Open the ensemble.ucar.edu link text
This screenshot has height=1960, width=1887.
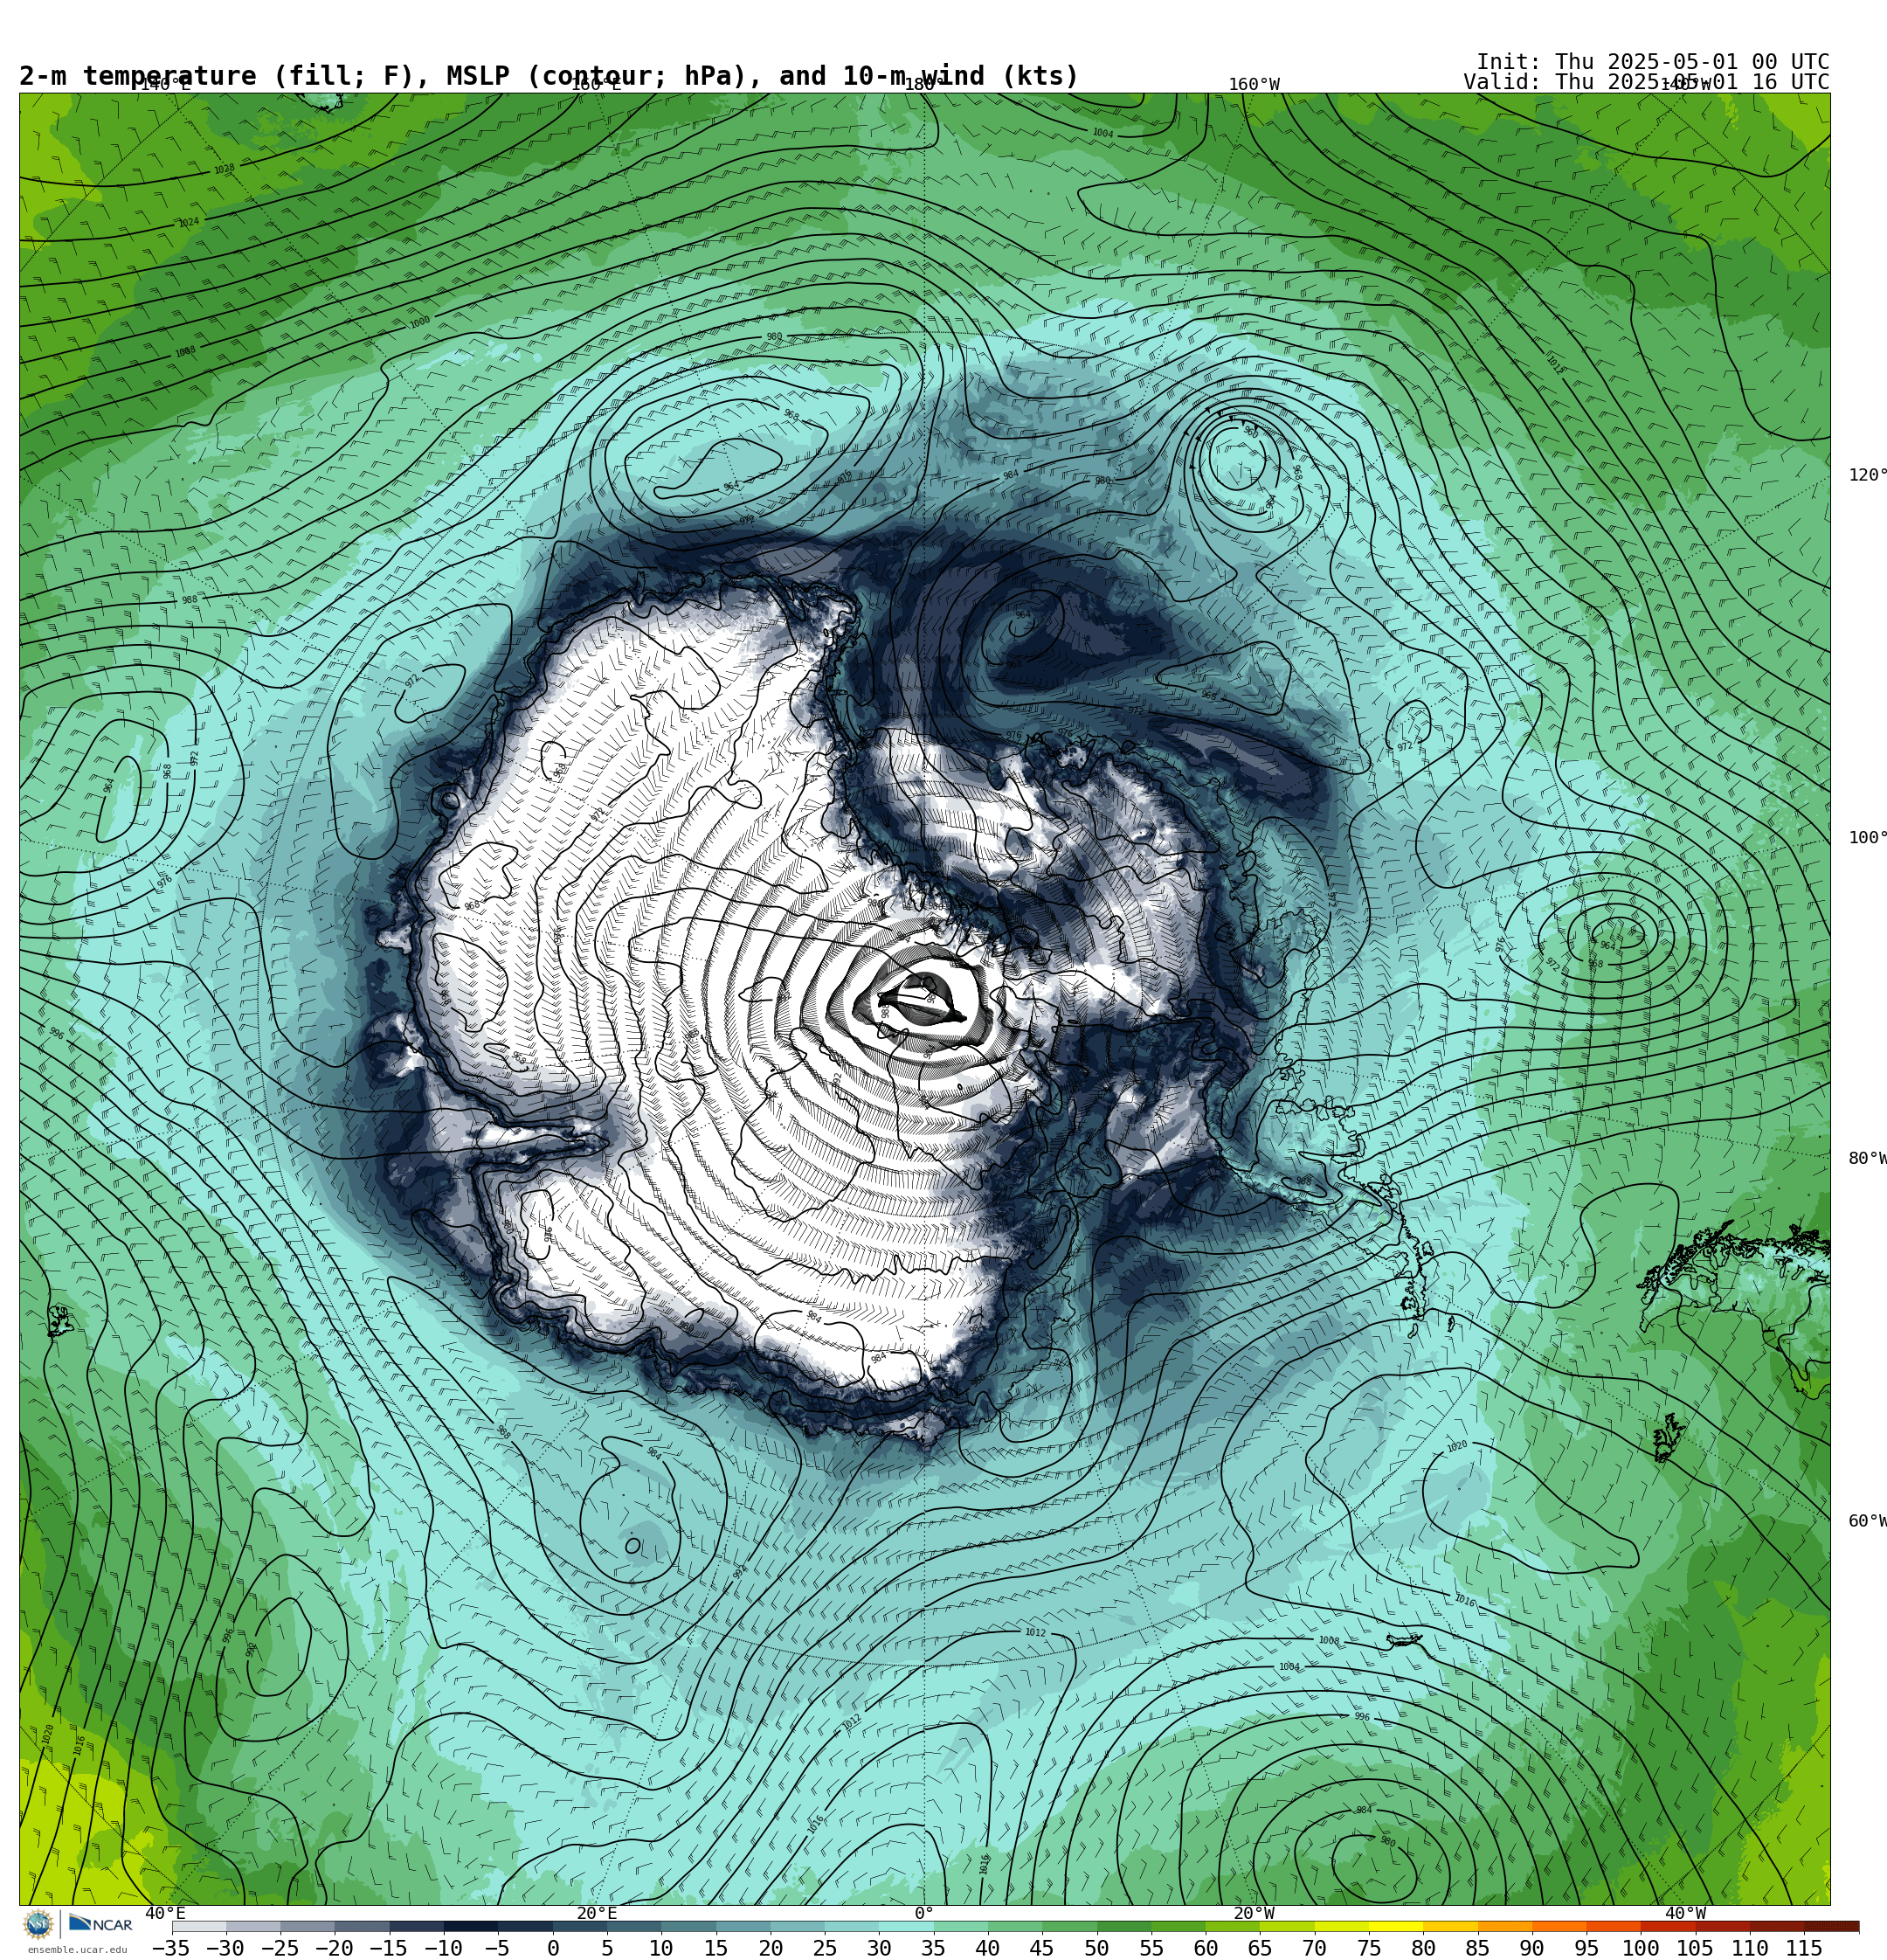(77, 1949)
